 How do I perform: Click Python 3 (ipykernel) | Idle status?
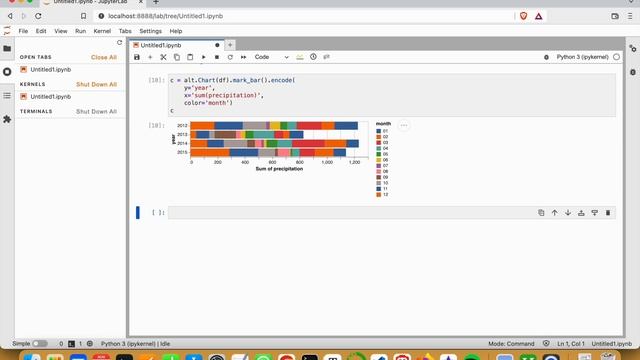tap(136, 344)
